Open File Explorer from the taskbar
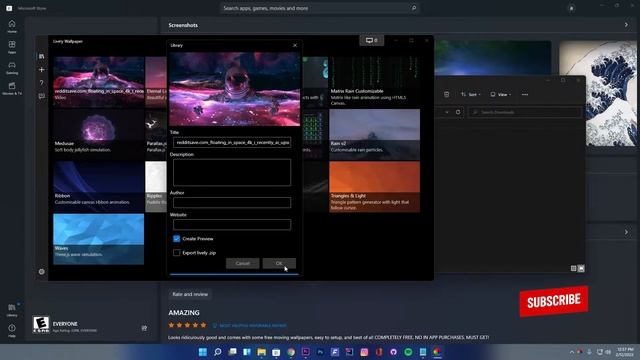Screen dimensions: 640x360 (x=262, y=352)
